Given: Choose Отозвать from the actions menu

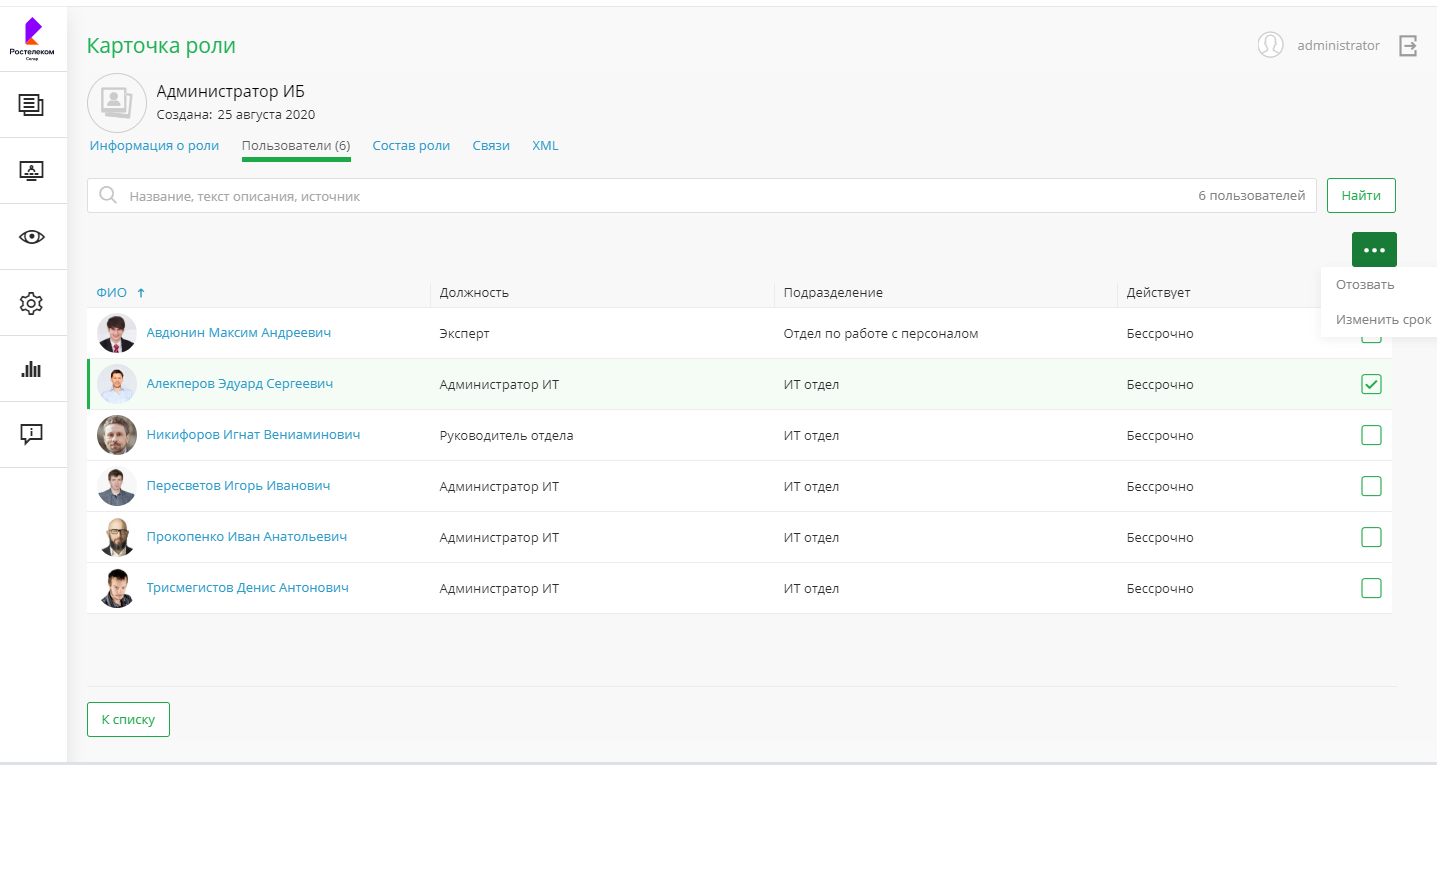Looking at the screenshot, I should (1365, 285).
